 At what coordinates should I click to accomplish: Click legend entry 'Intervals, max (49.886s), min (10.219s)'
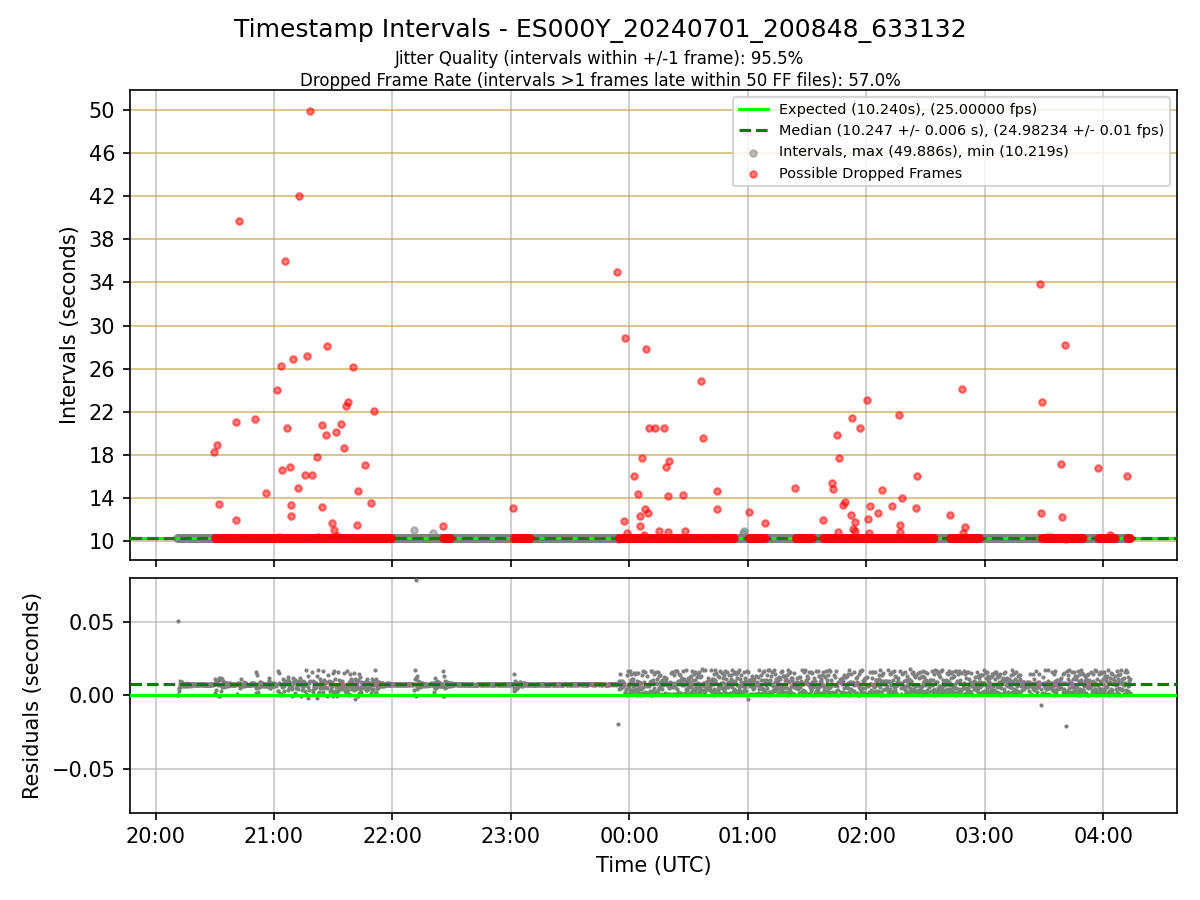pyautogui.click(x=923, y=151)
